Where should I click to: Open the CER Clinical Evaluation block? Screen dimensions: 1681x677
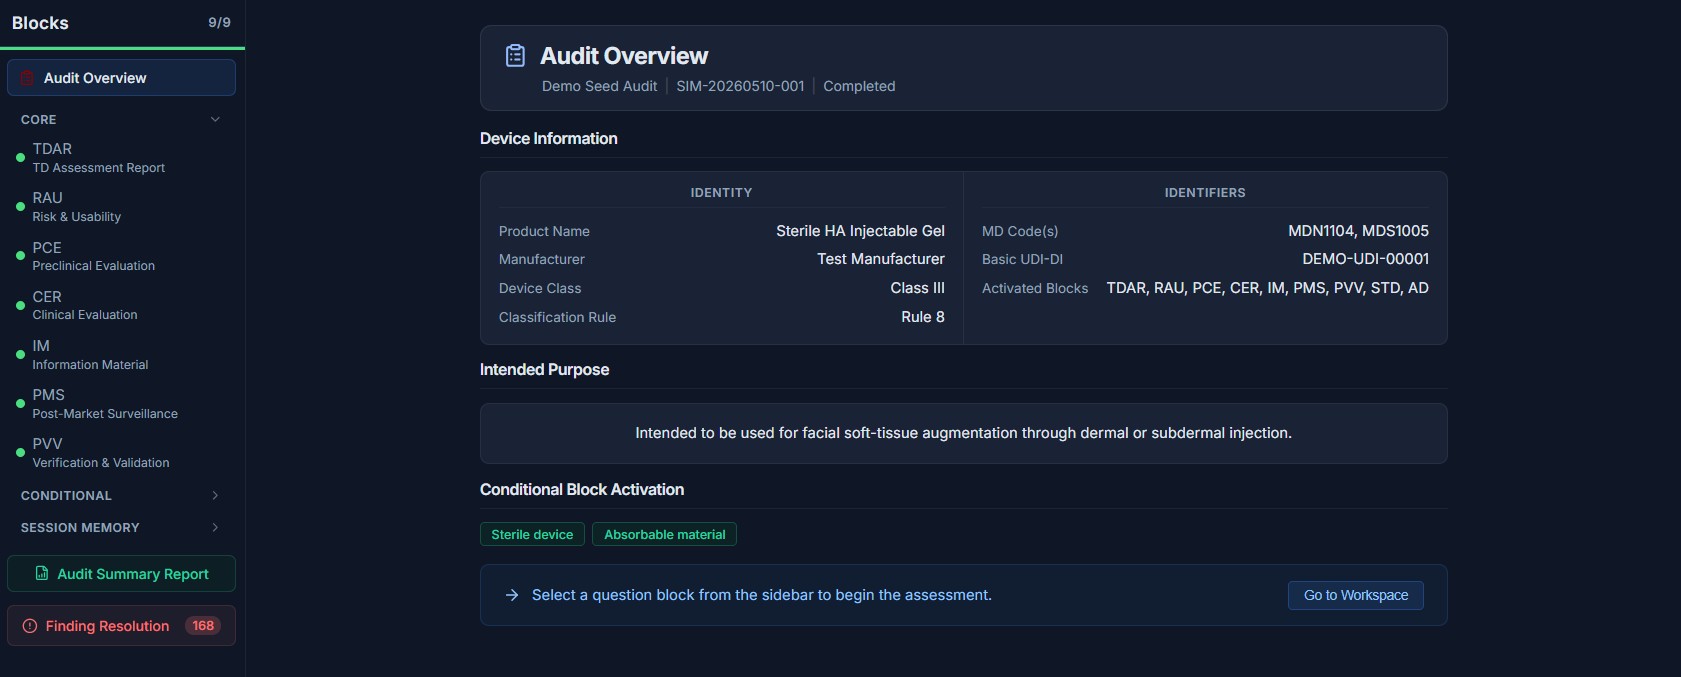[121, 305]
